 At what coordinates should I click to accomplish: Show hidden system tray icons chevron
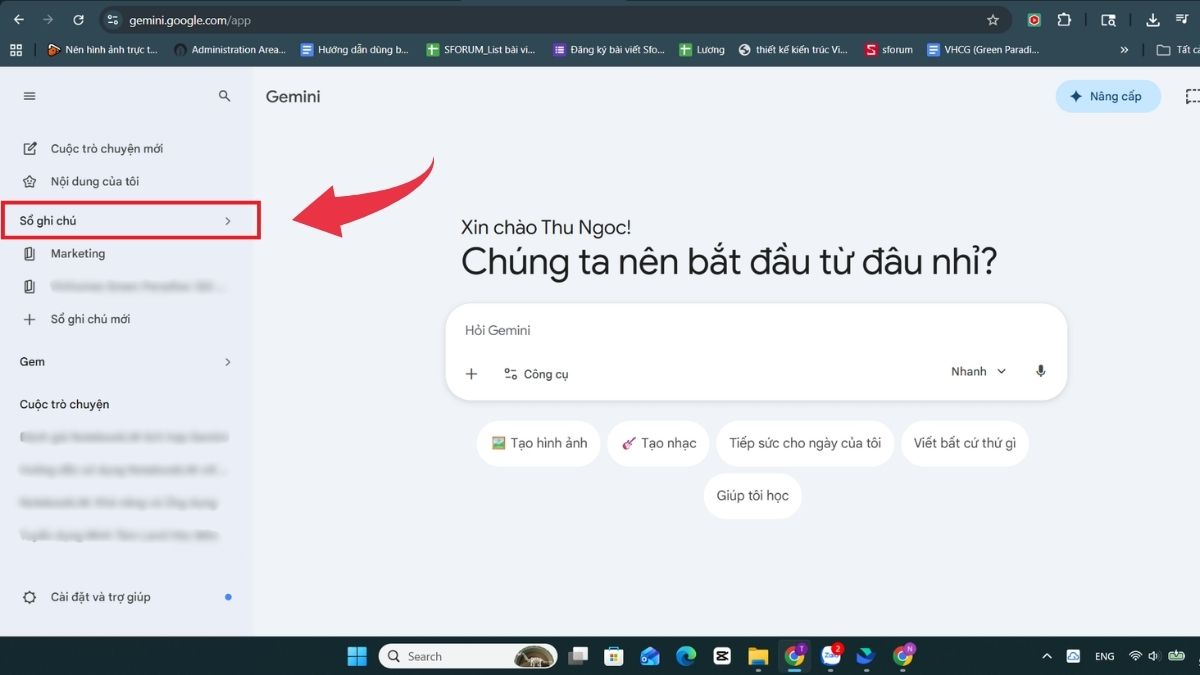coord(1047,656)
